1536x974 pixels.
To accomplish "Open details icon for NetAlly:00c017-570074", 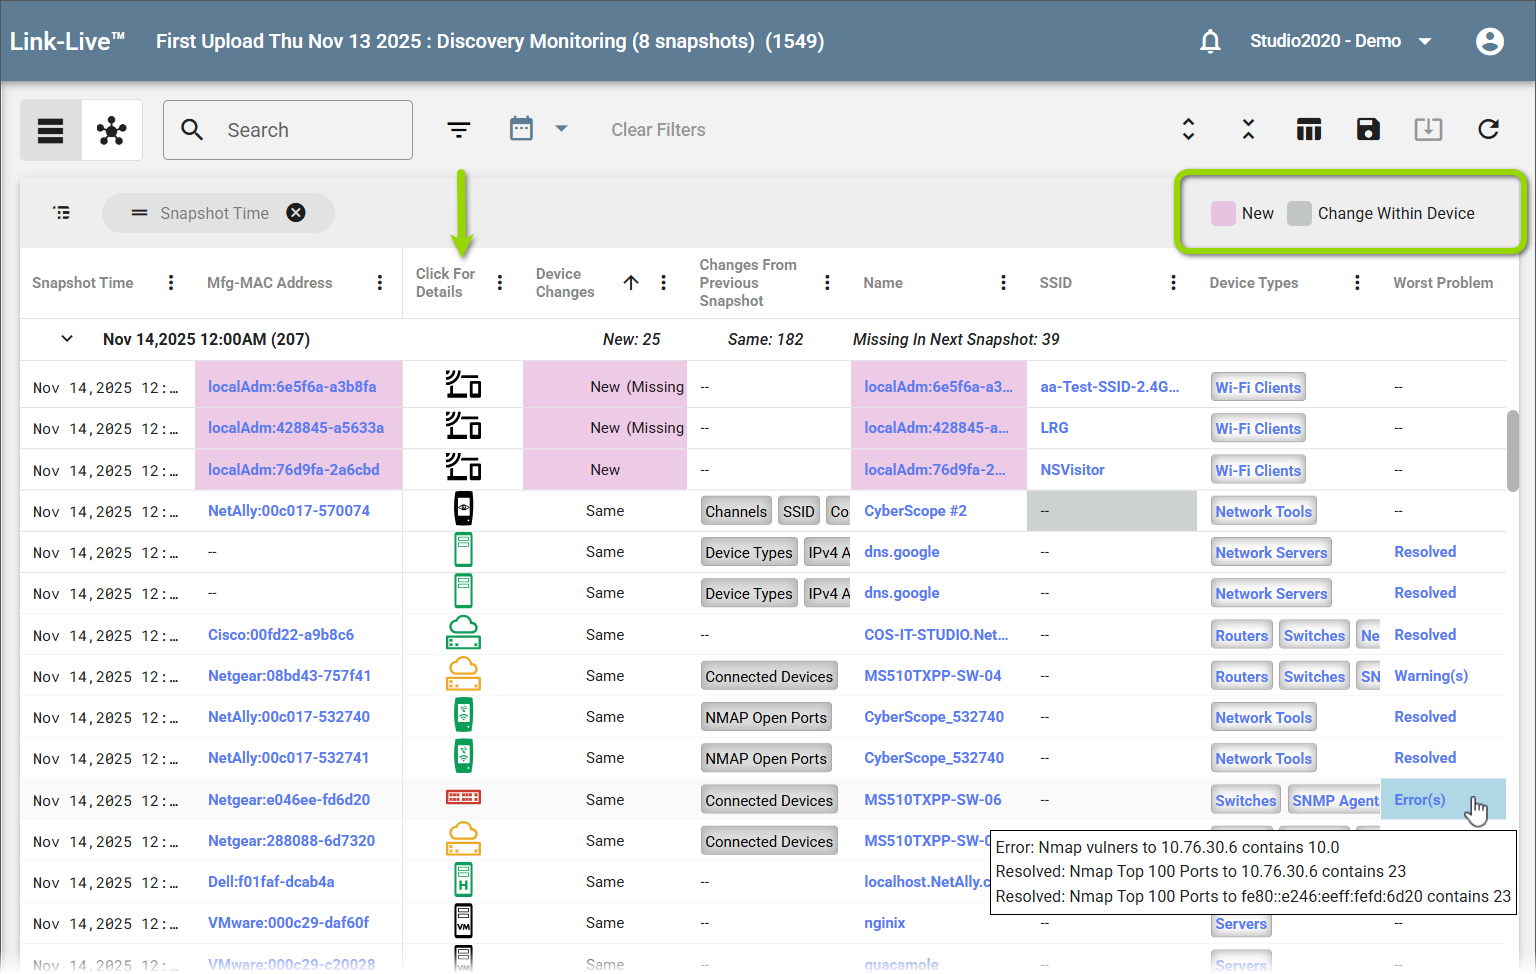I will [463, 509].
